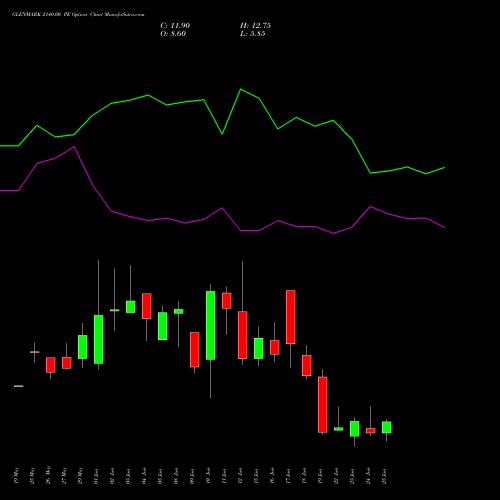The height and width of the screenshot is (500, 500).
Task: Click the 26 May date label
Action: tap(49, 476)
